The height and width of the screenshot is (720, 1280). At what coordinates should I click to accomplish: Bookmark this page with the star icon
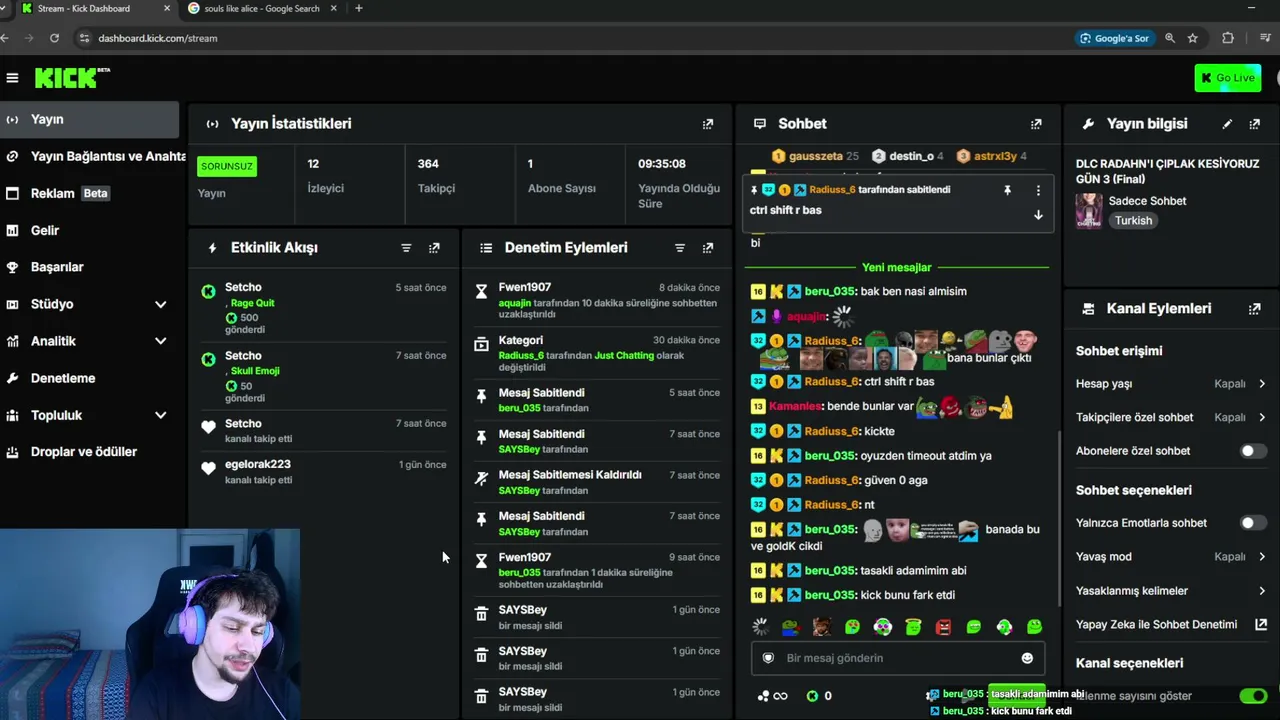click(1193, 38)
